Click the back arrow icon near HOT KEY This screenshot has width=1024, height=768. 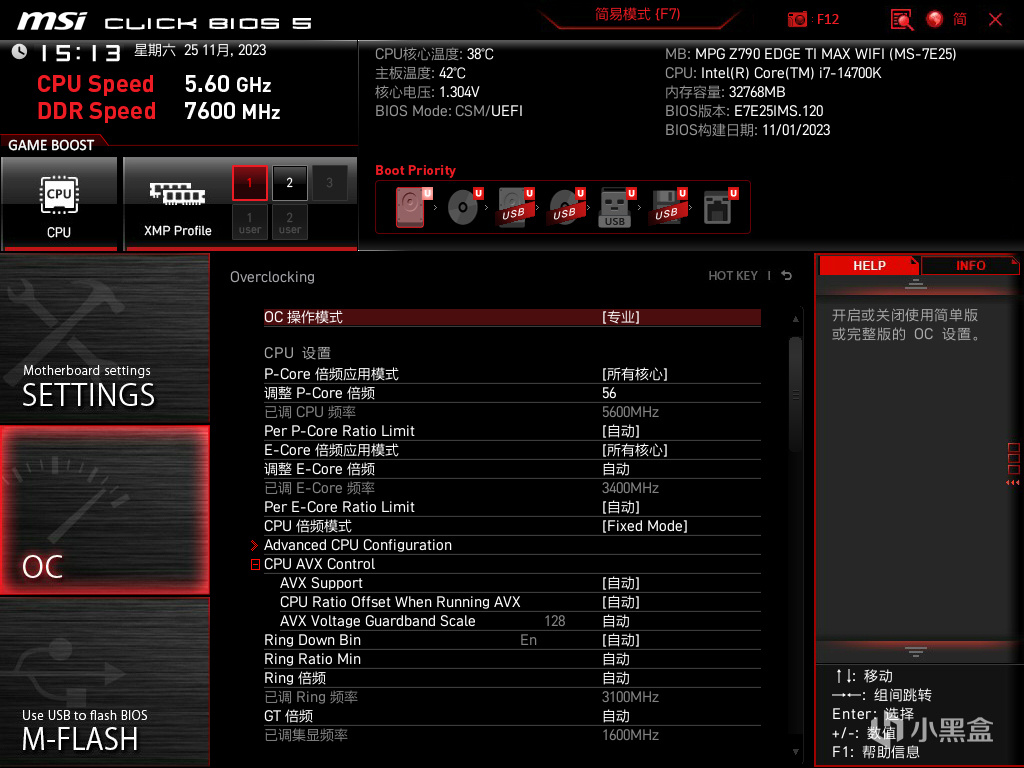coord(787,276)
